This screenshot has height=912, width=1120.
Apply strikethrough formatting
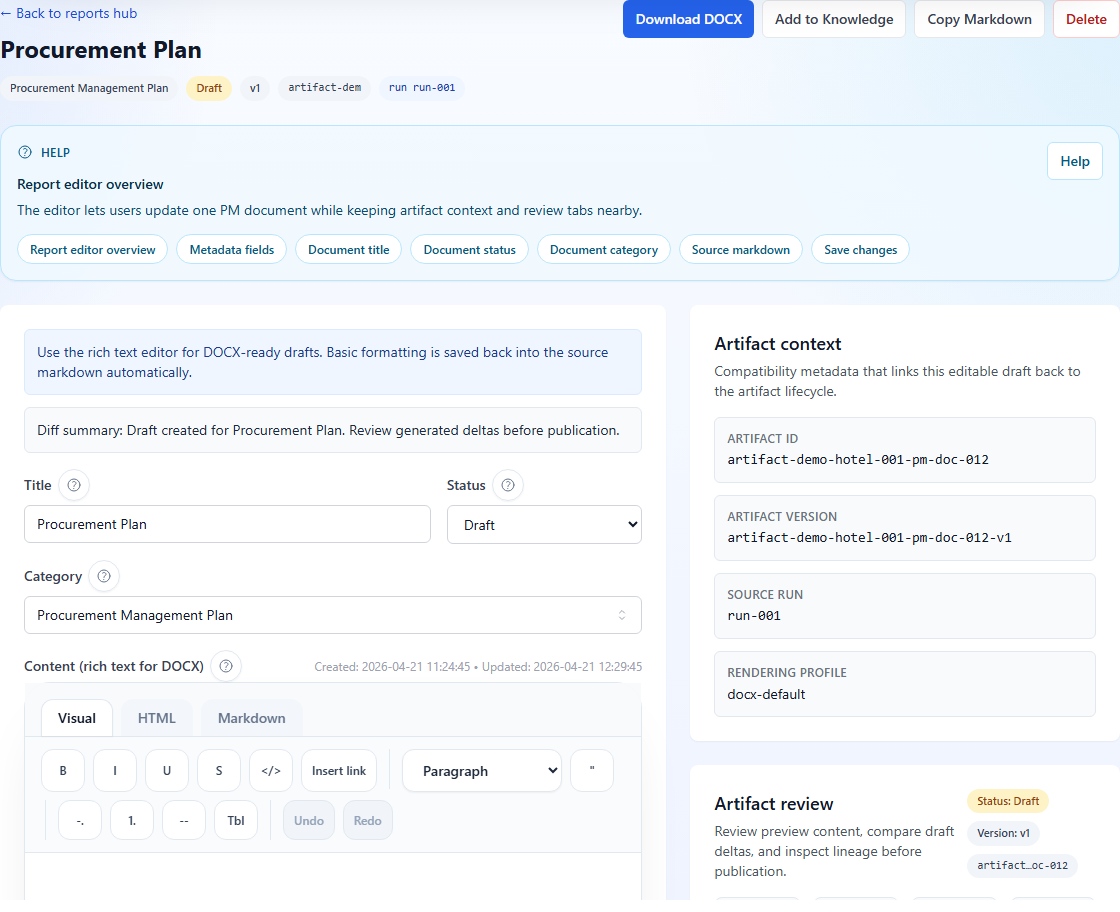[x=218, y=770]
